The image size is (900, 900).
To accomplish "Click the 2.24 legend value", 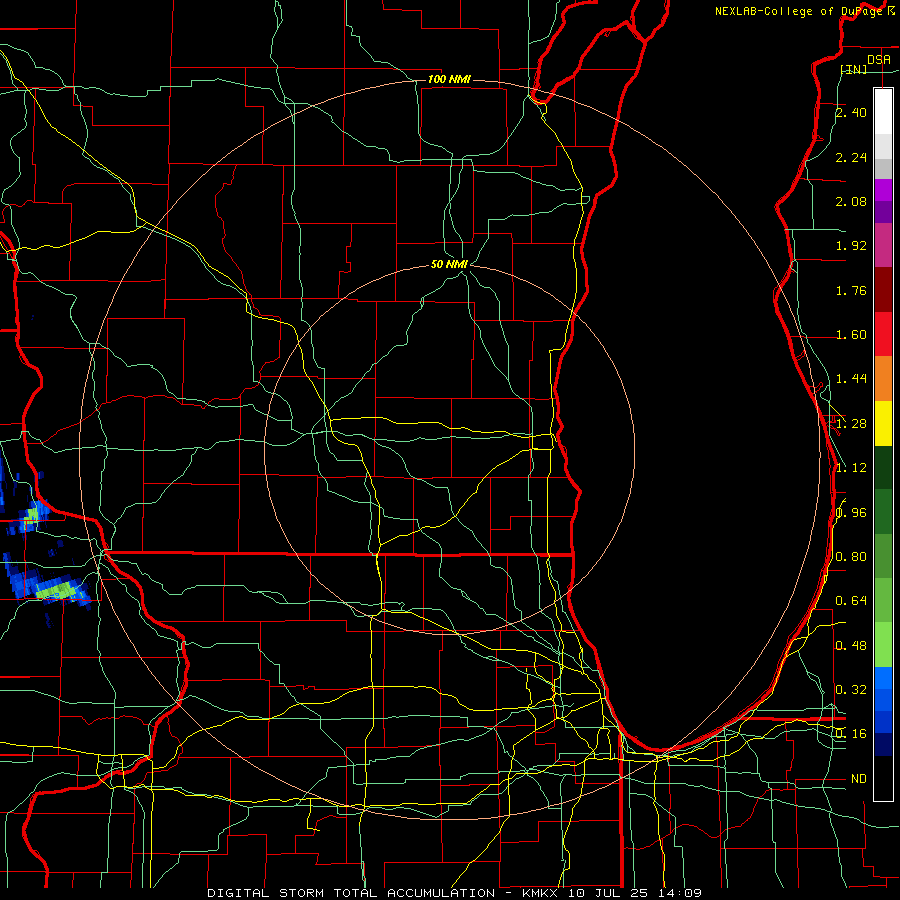I will click(851, 157).
